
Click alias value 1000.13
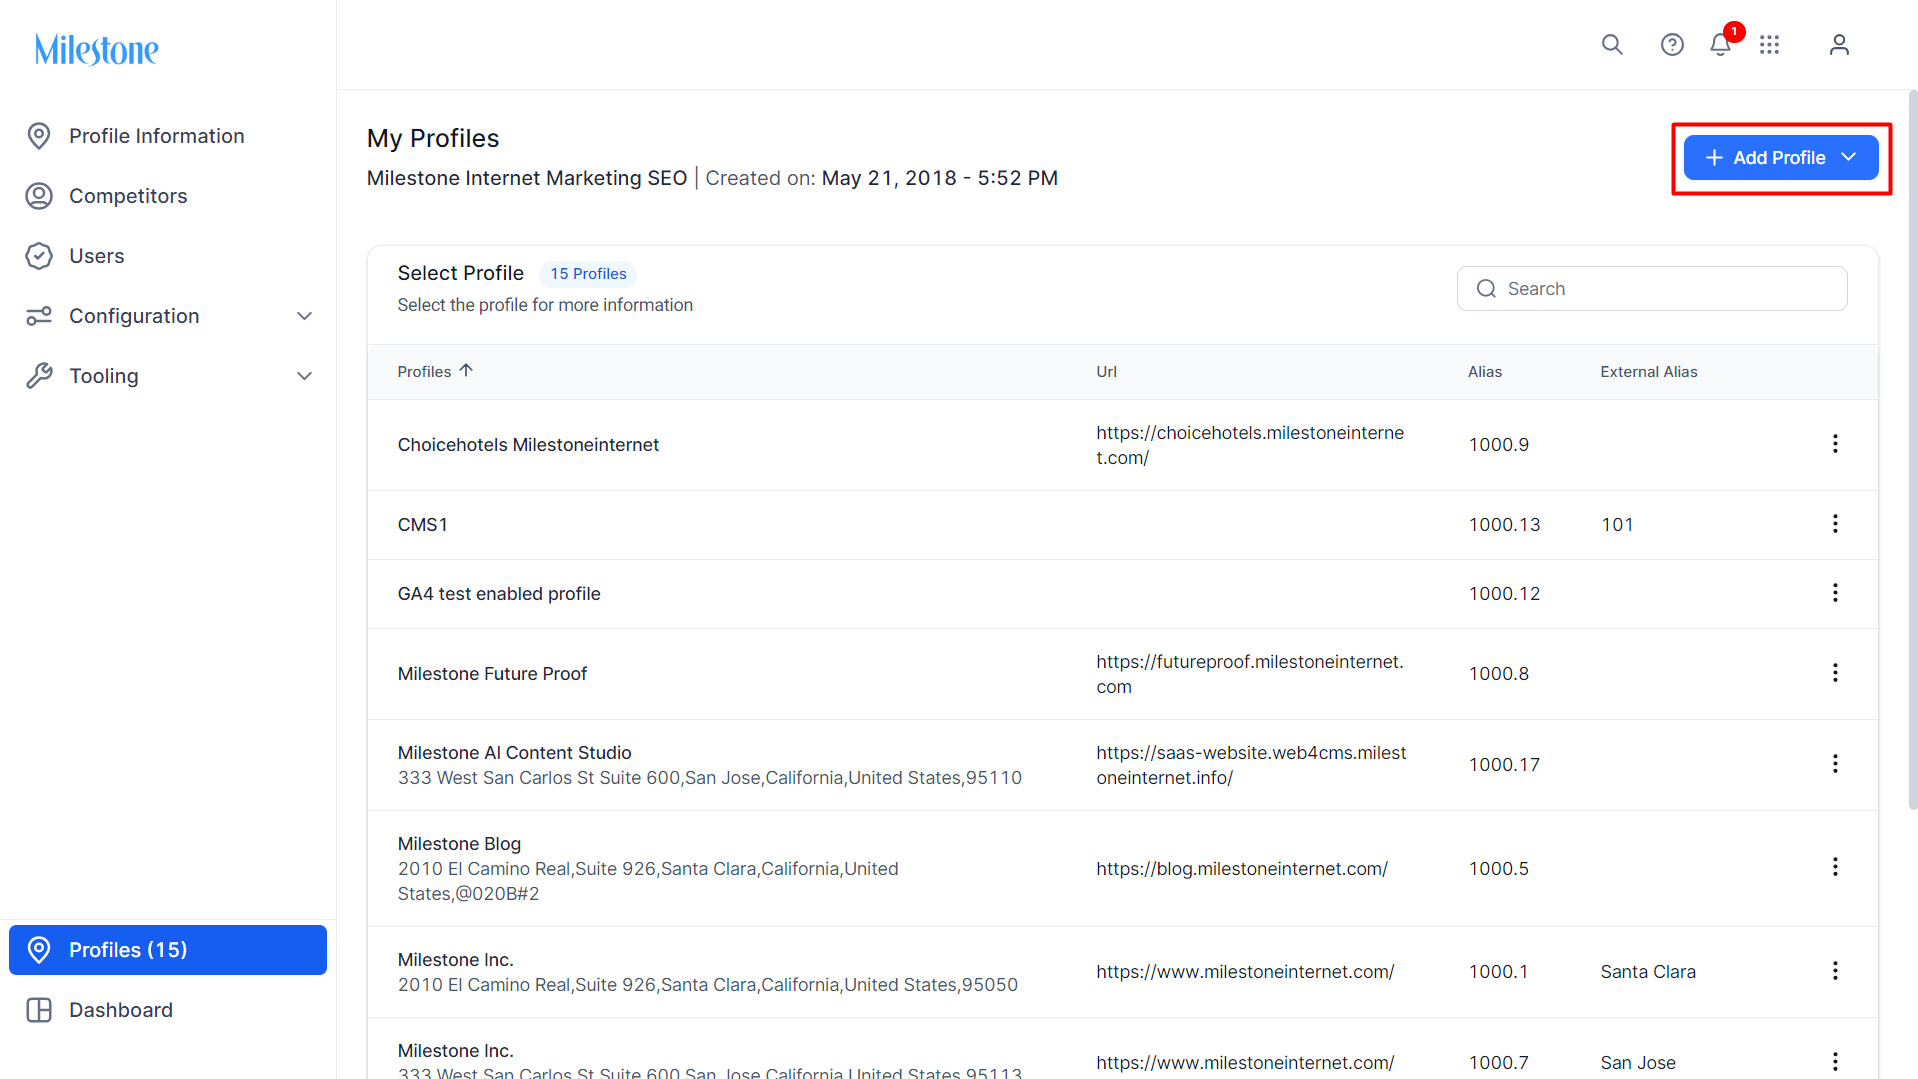(1504, 525)
